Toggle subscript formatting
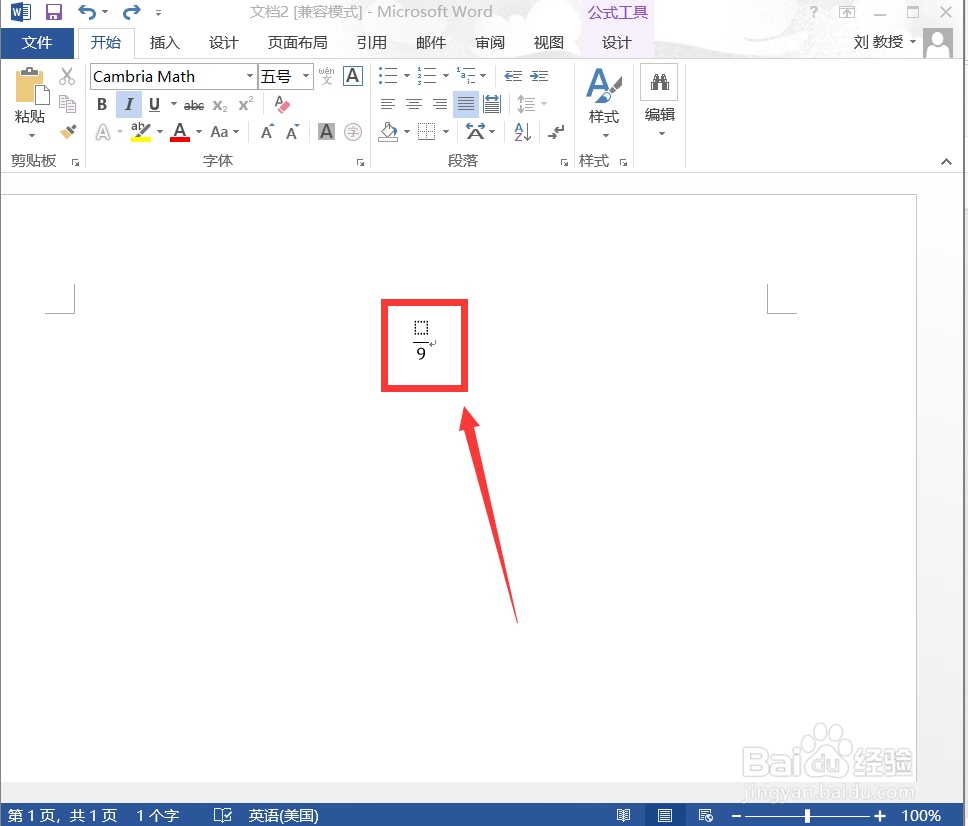The height and width of the screenshot is (826, 968). point(220,106)
